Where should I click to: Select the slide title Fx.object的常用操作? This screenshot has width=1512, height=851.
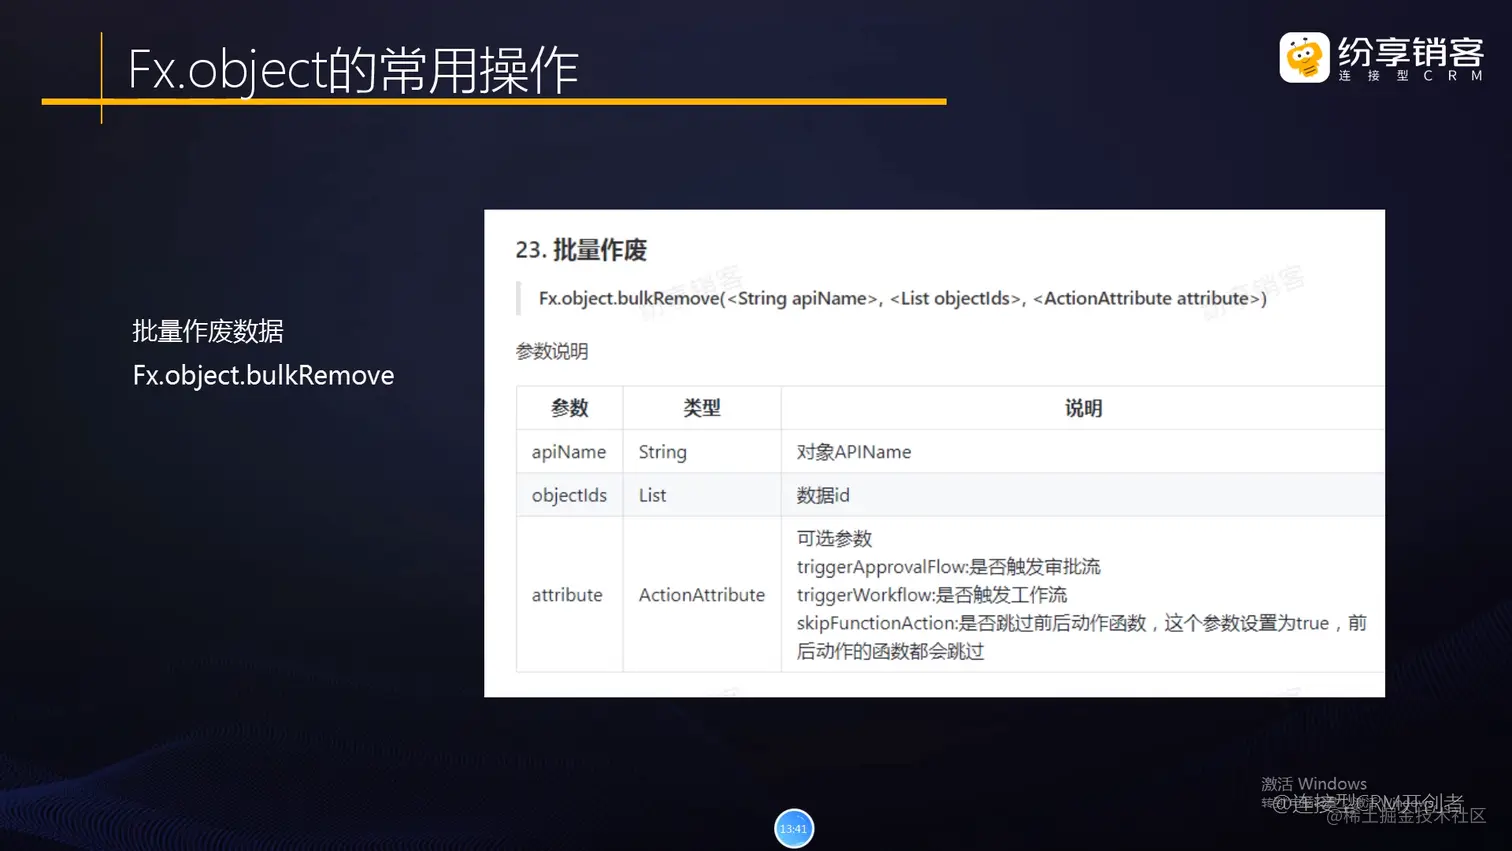point(353,70)
